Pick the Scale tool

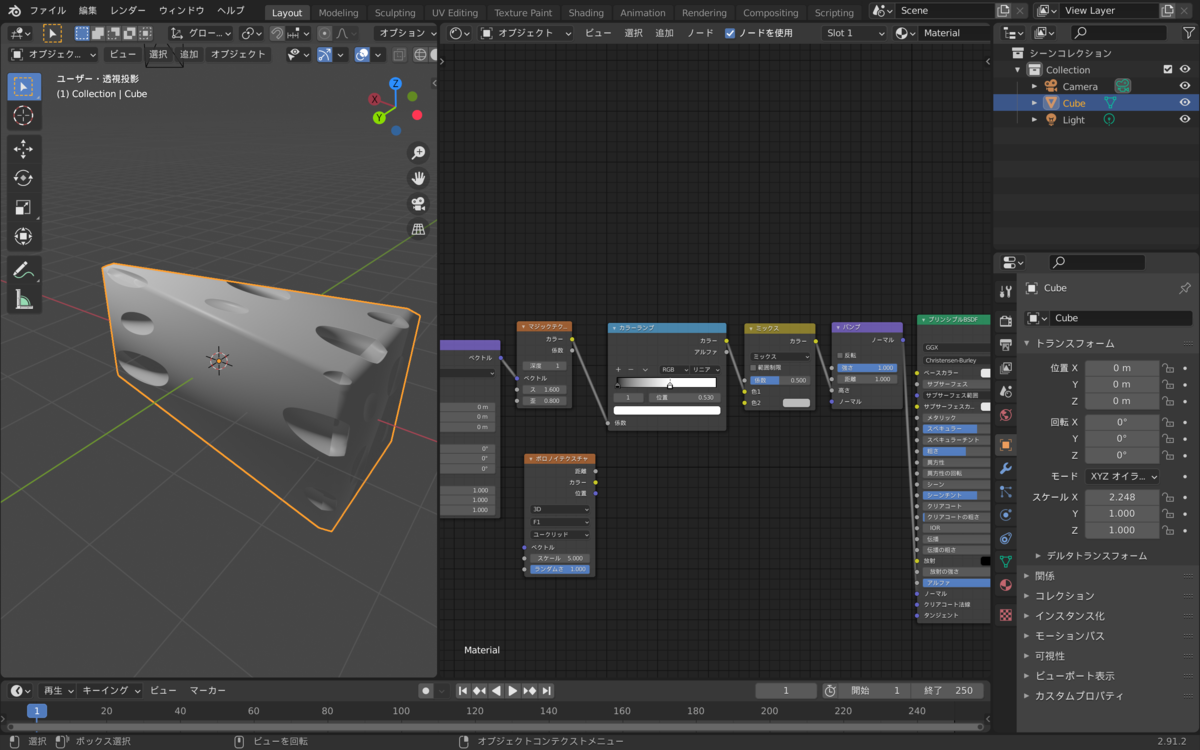tap(24, 208)
